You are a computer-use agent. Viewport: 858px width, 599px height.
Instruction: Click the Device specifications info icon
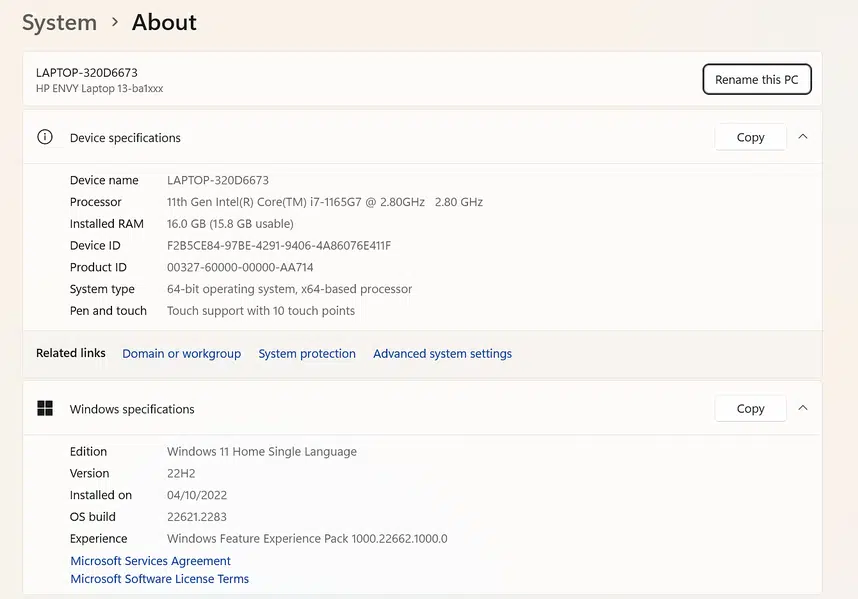tap(44, 137)
